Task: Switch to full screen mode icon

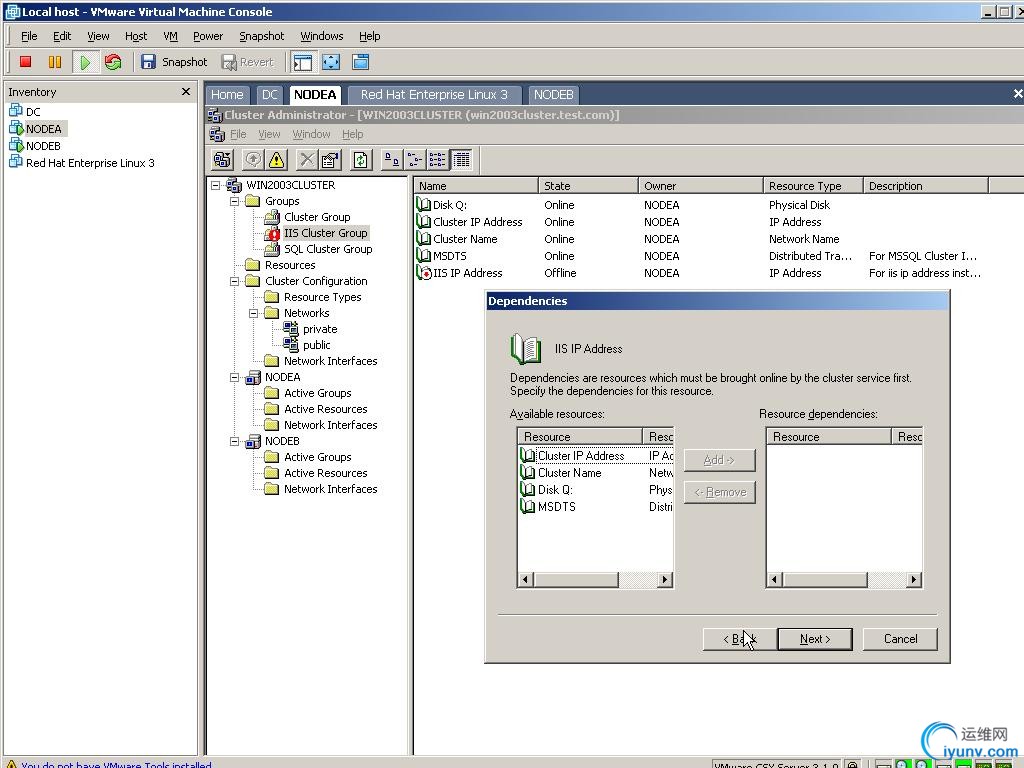Action: pos(331,62)
